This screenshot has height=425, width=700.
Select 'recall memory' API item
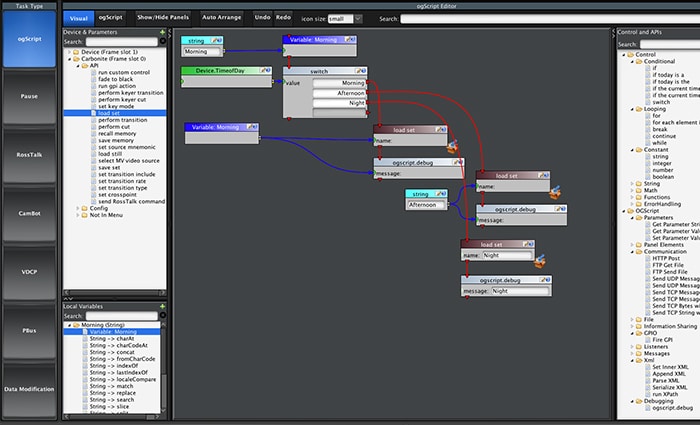117,133
